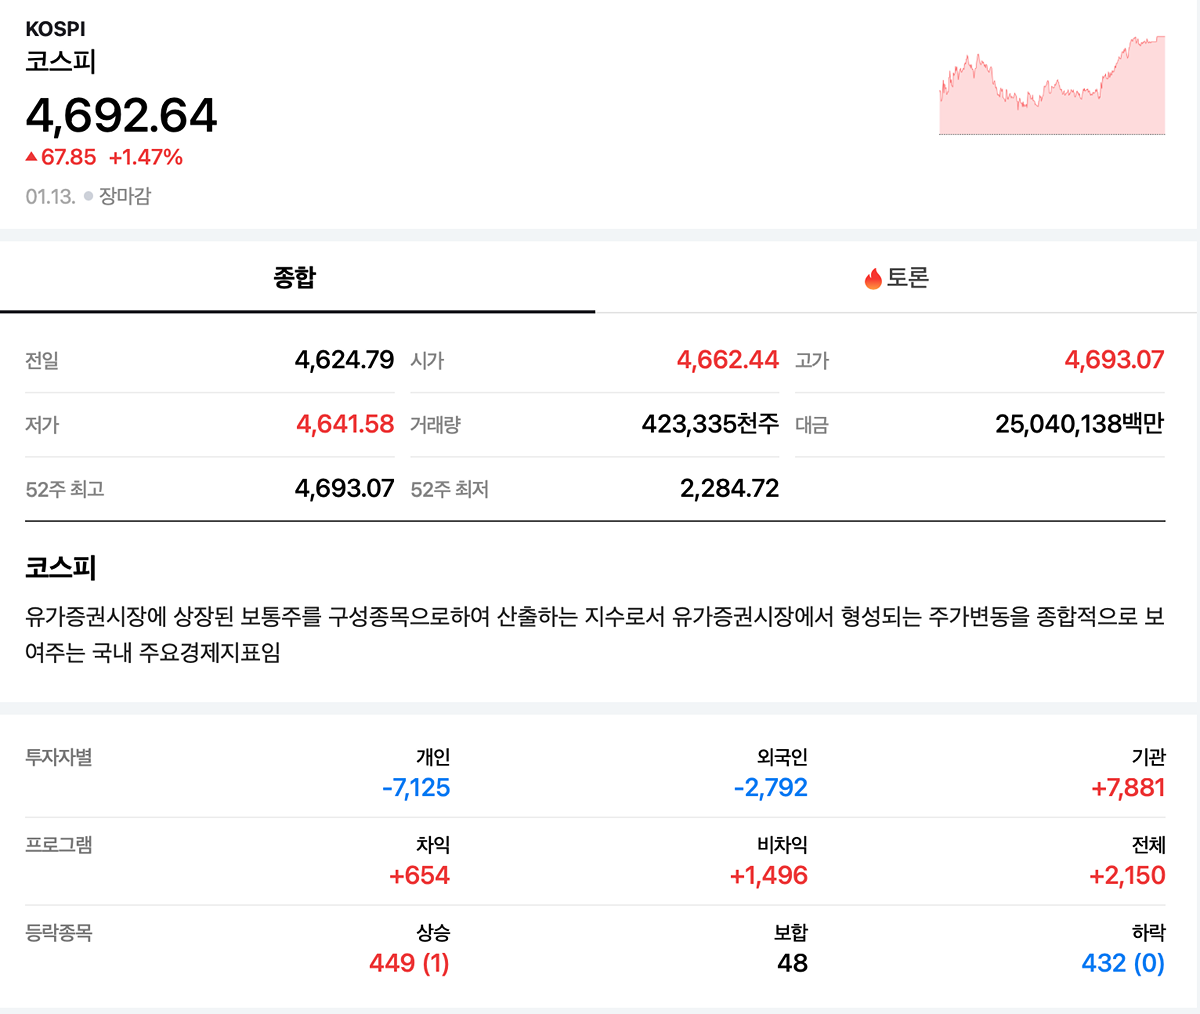Select the 종합 tab
This screenshot has height=1014, width=1200.
coord(295,278)
